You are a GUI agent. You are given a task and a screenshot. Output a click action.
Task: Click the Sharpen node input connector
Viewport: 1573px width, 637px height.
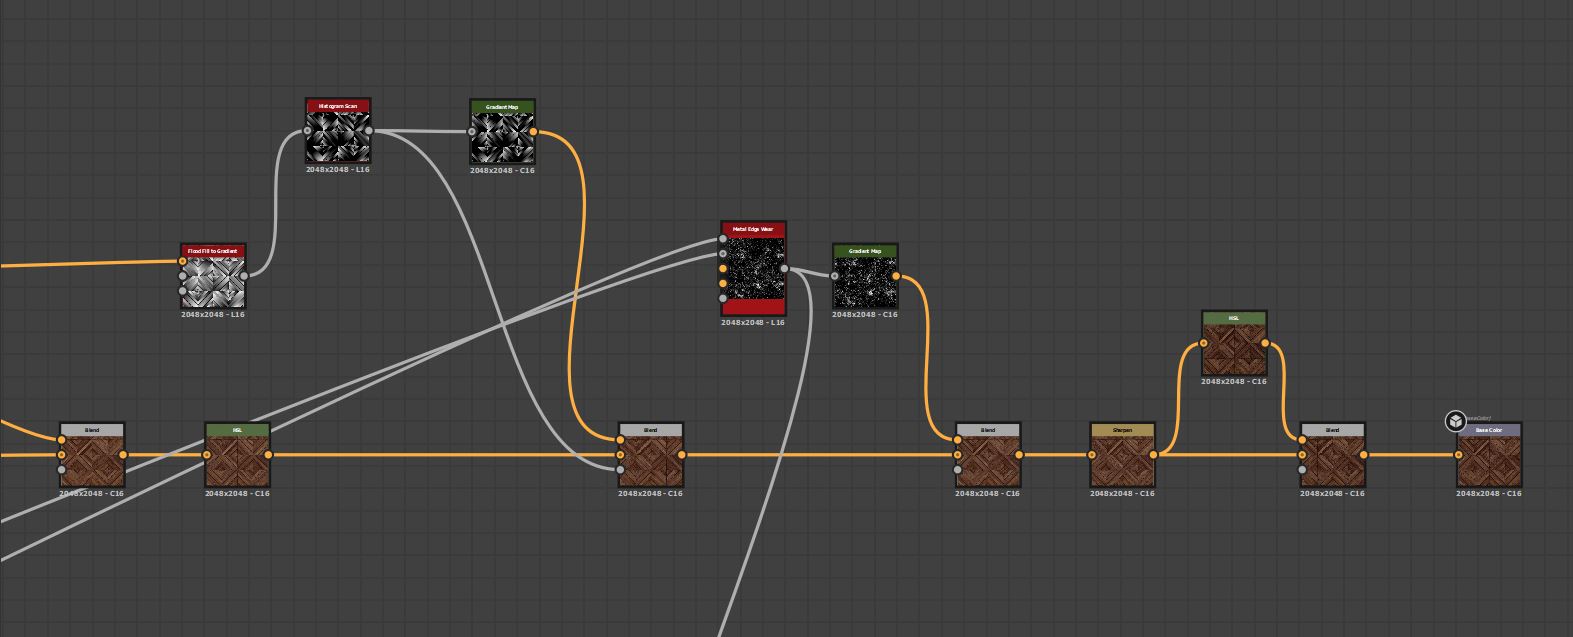[x=1092, y=455]
